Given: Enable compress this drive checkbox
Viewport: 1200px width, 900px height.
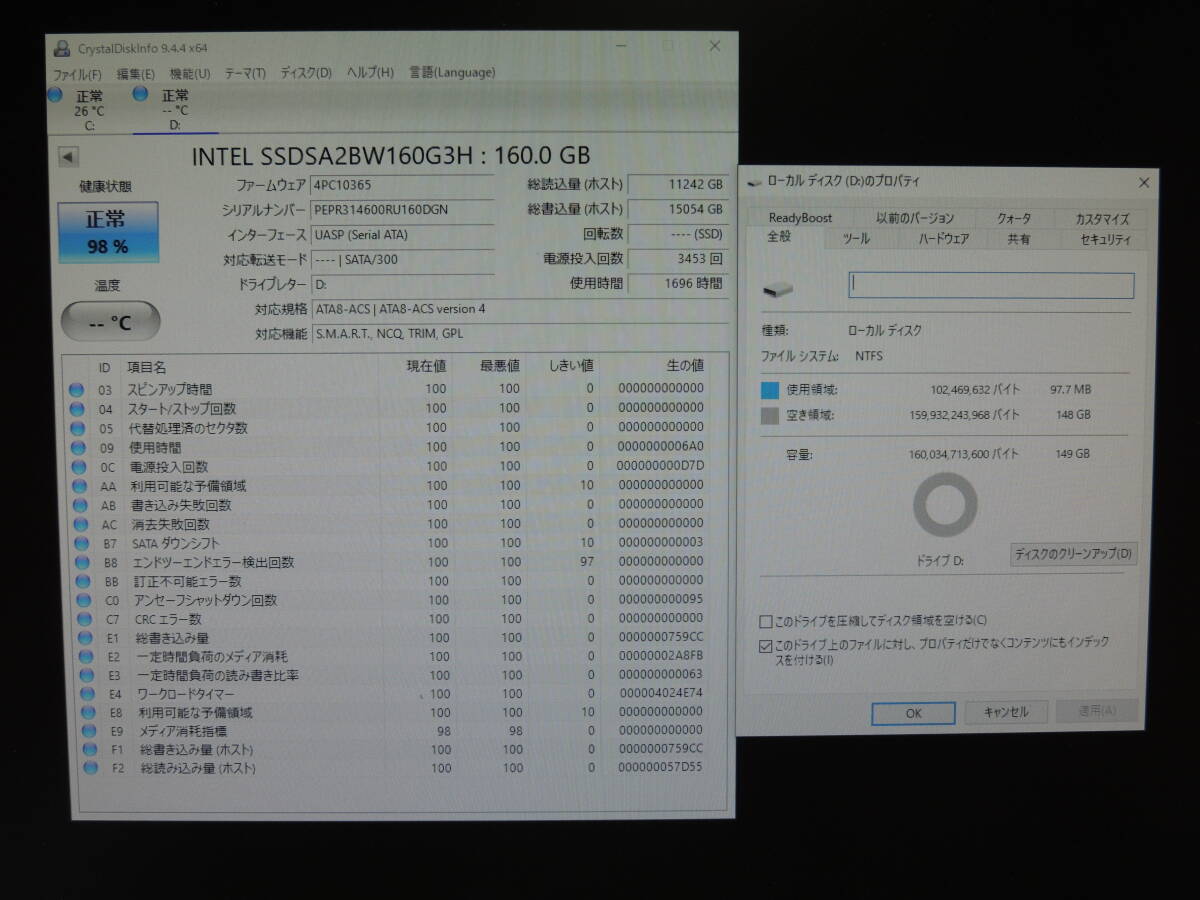Looking at the screenshot, I should [x=766, y=621].
